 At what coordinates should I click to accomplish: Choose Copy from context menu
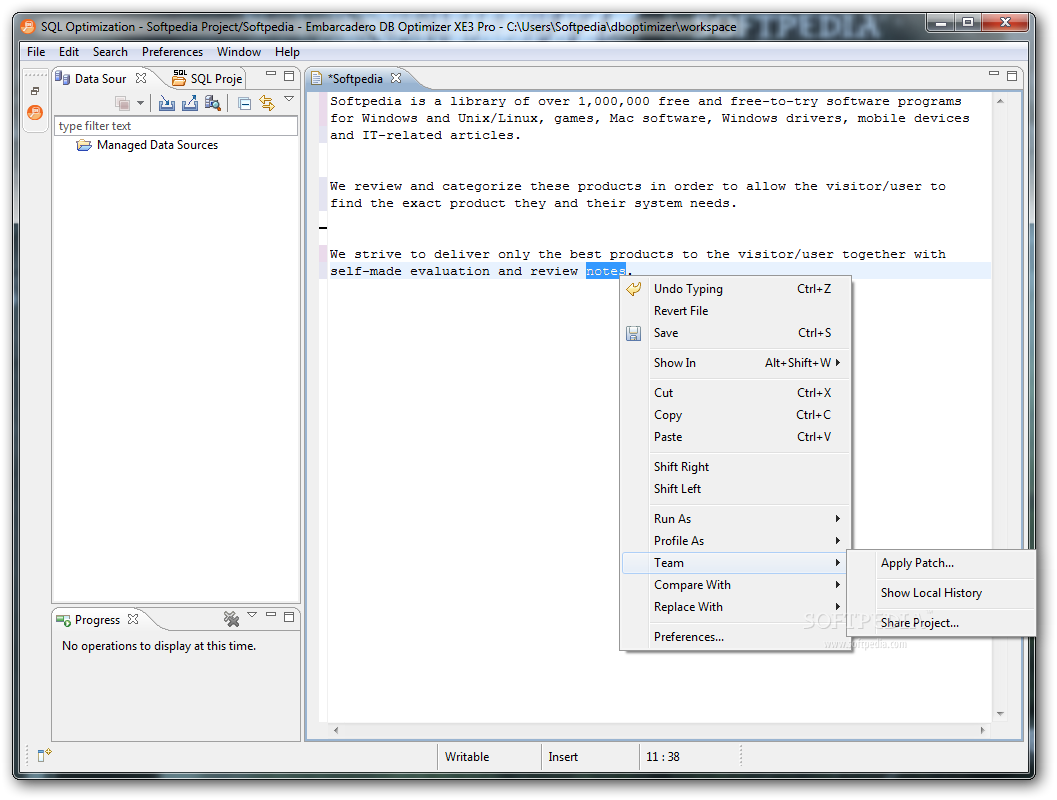(x=736, y=415)
